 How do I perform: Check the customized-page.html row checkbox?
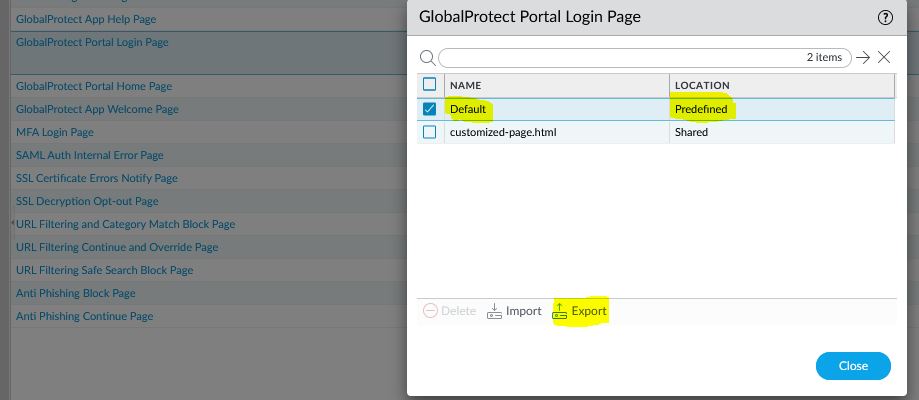tap(430, 132)
